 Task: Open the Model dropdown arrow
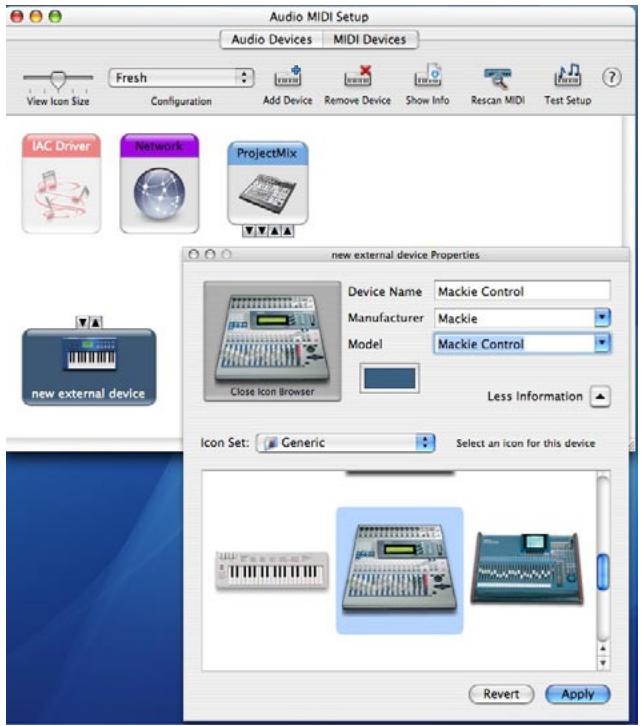(602, 343)
